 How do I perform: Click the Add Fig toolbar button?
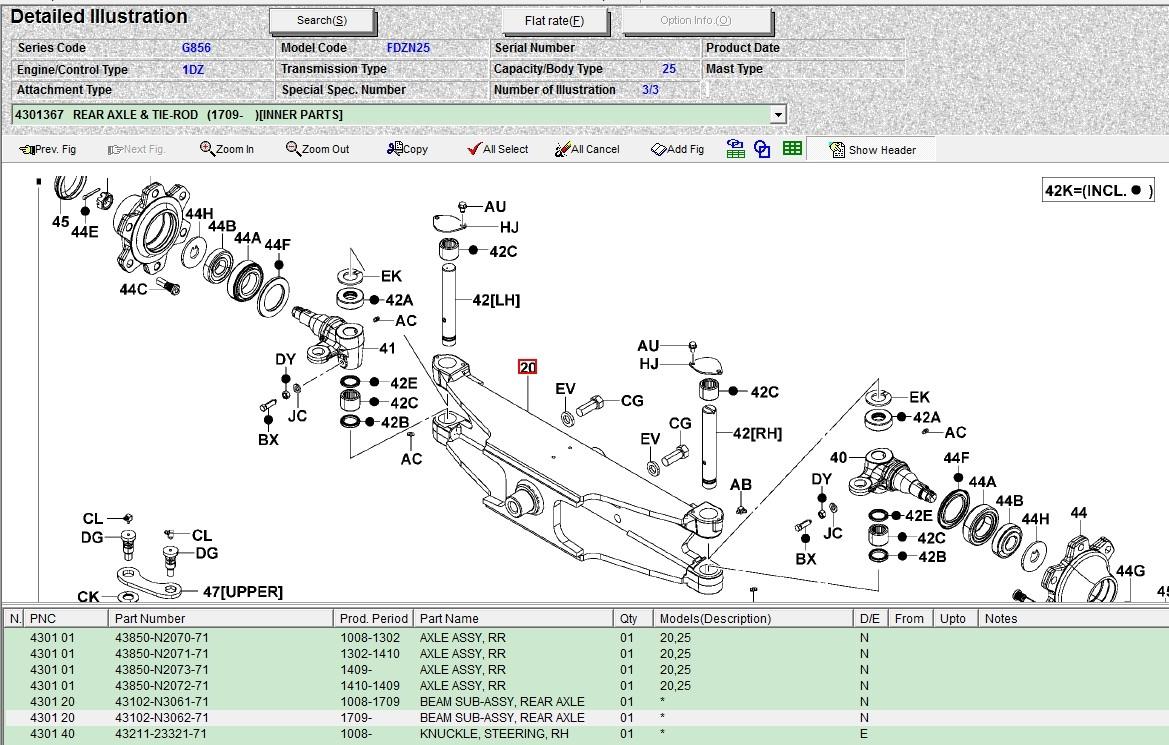[x=677, y=149]
